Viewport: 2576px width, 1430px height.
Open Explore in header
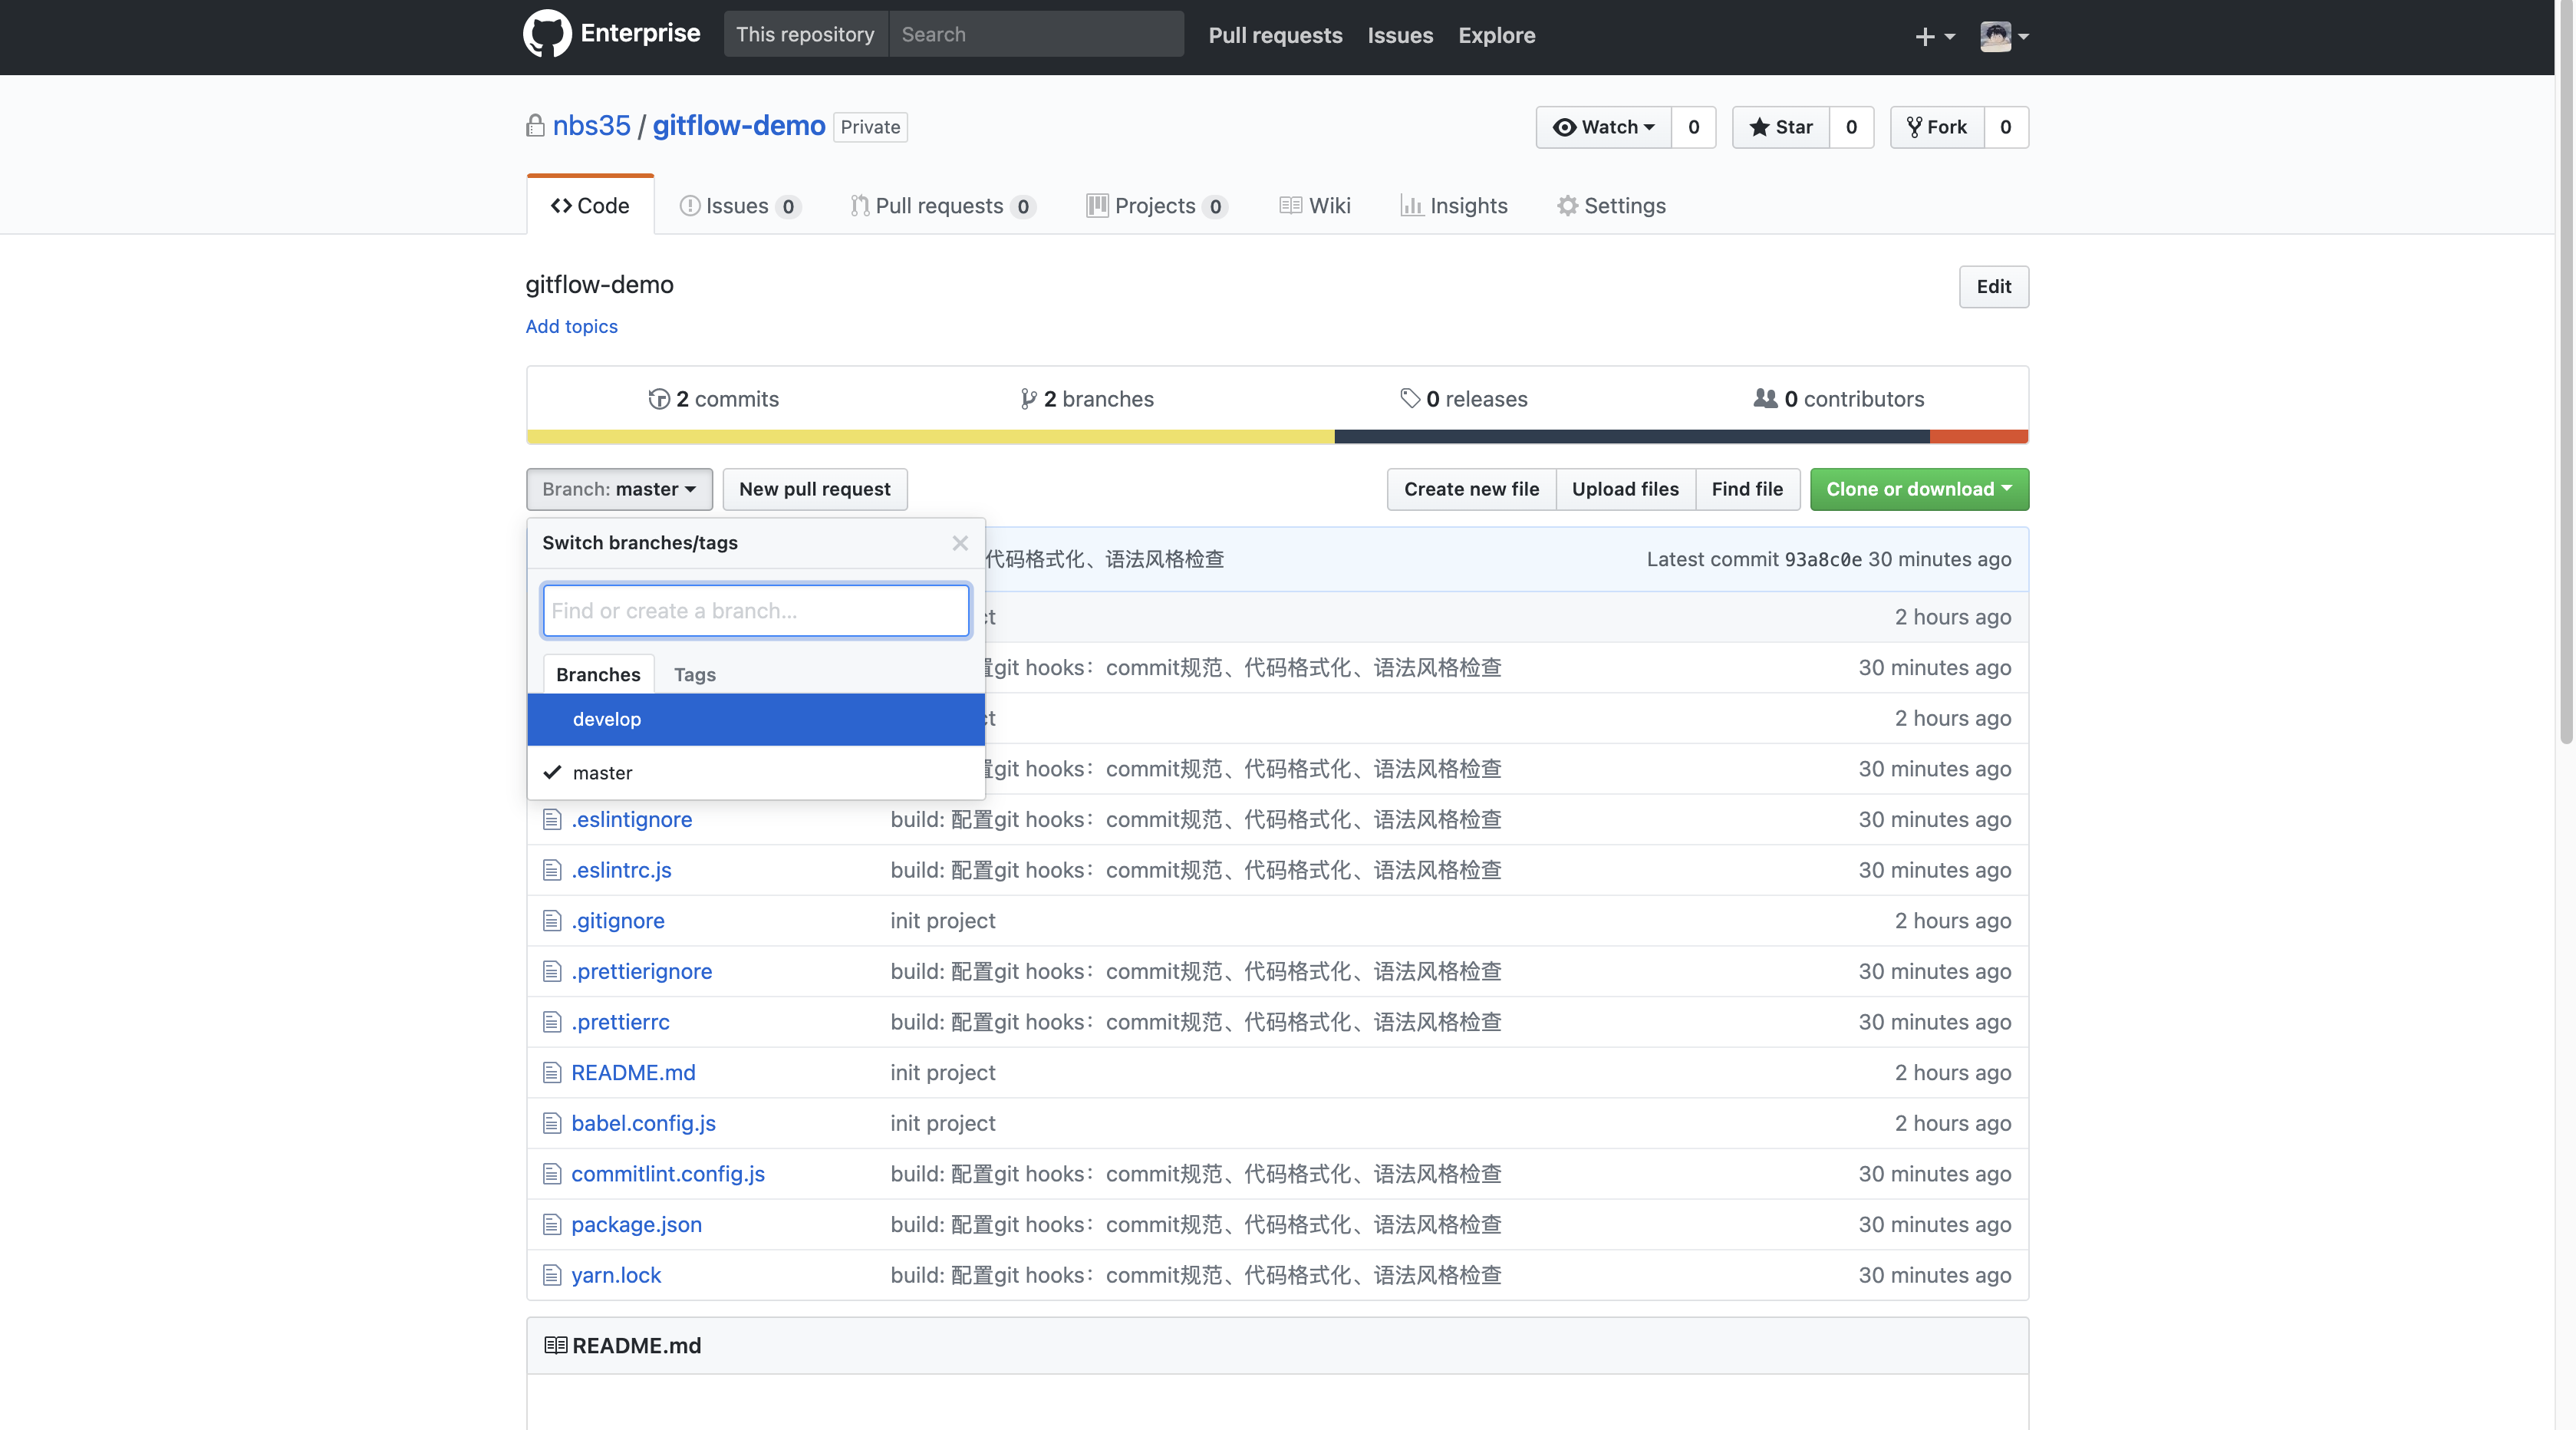[x=1496, y=35]
